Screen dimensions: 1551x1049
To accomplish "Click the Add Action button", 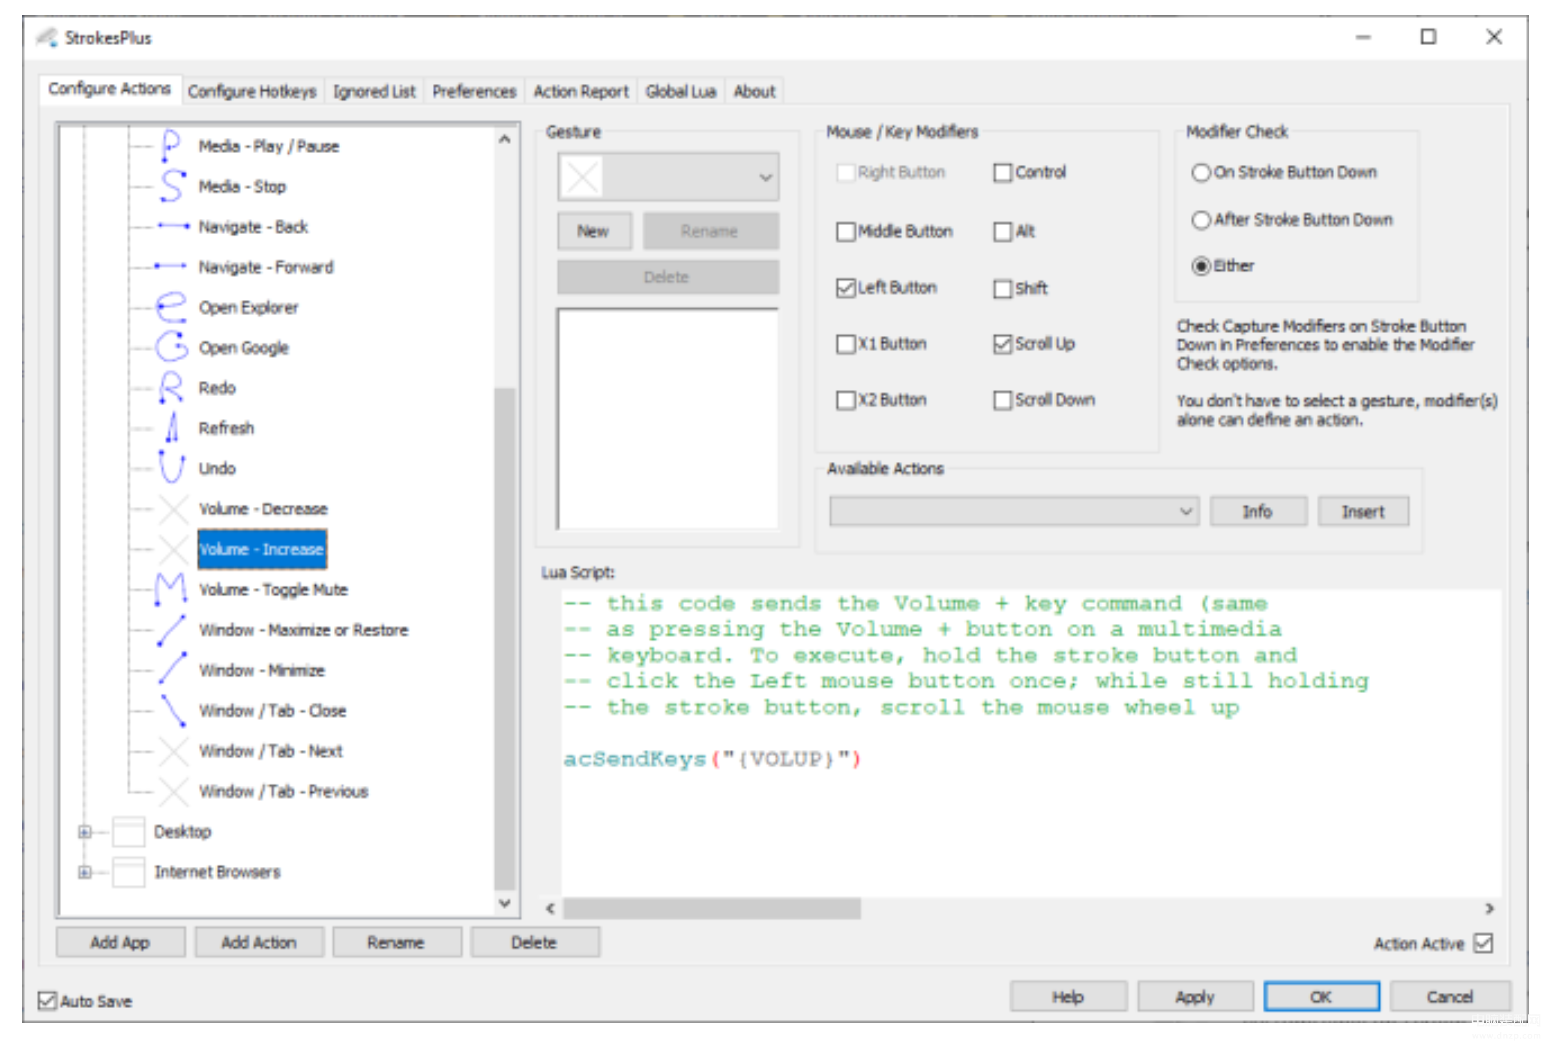I will pos(259,942).
